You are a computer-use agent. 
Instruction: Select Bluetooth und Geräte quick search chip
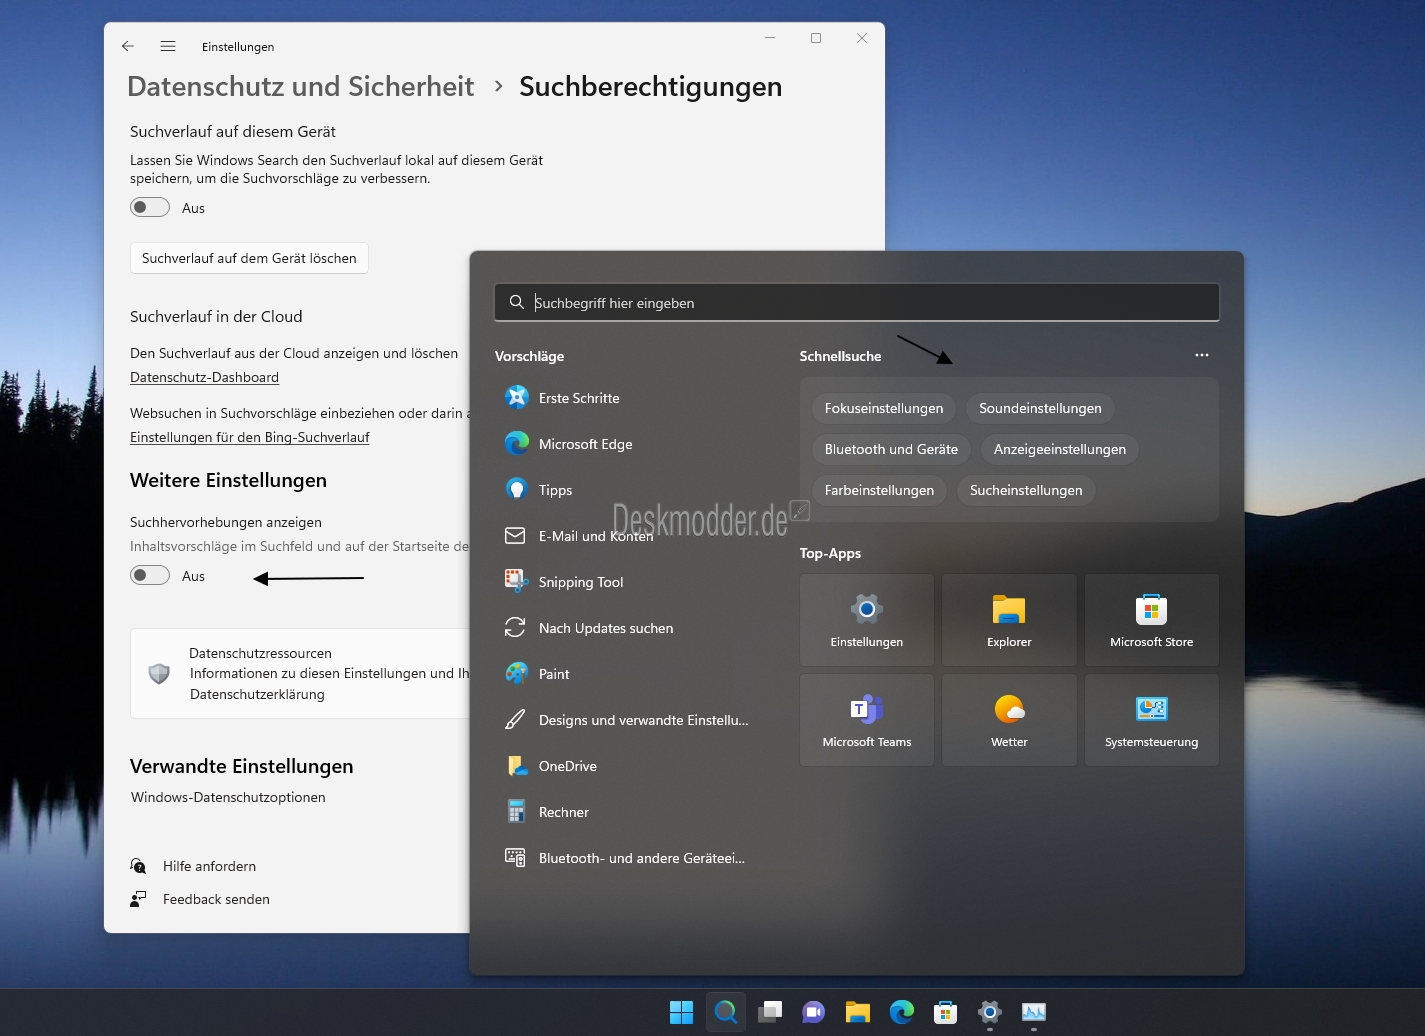point(891,449)
